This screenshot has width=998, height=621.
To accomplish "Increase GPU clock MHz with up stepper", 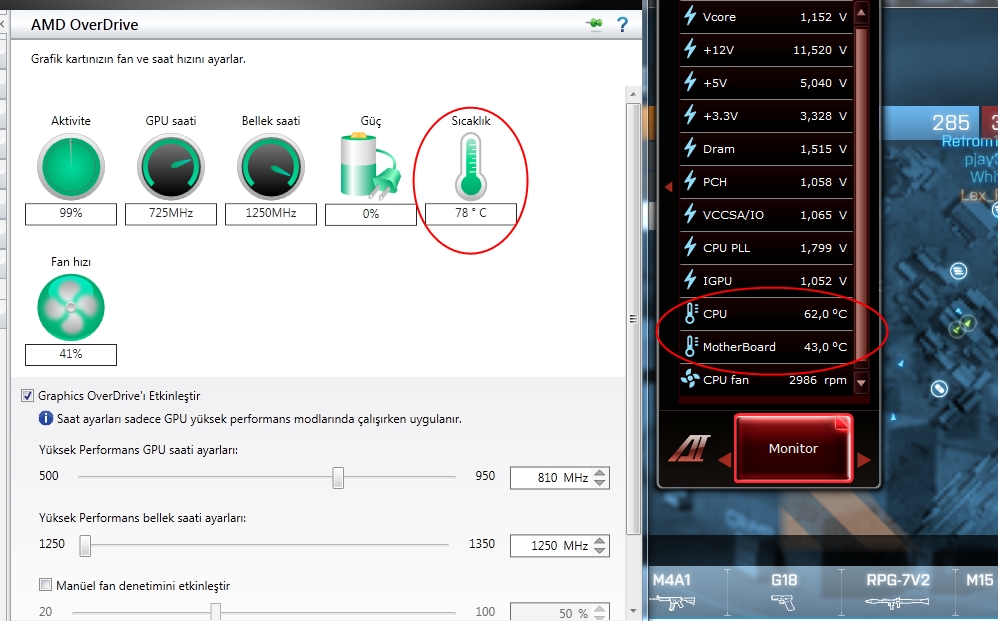I will coord(600,472).
